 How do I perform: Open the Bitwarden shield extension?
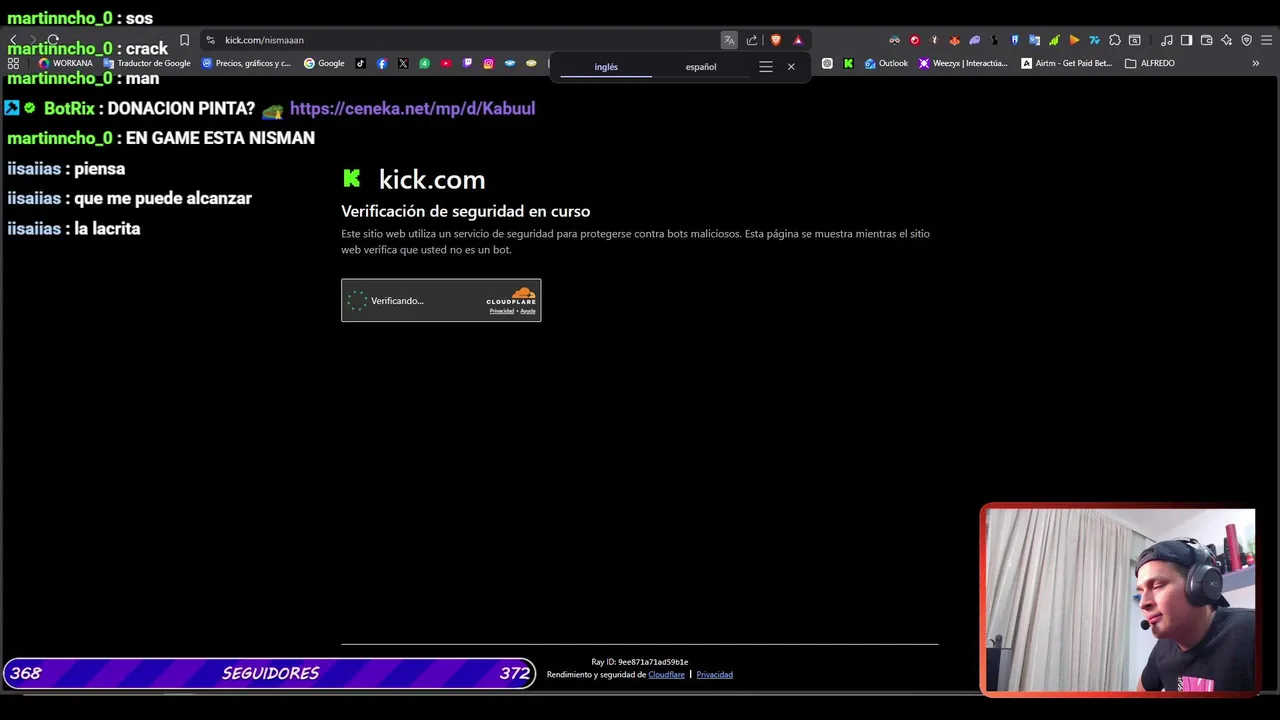pyautogui.click(x=1014, y=40)
